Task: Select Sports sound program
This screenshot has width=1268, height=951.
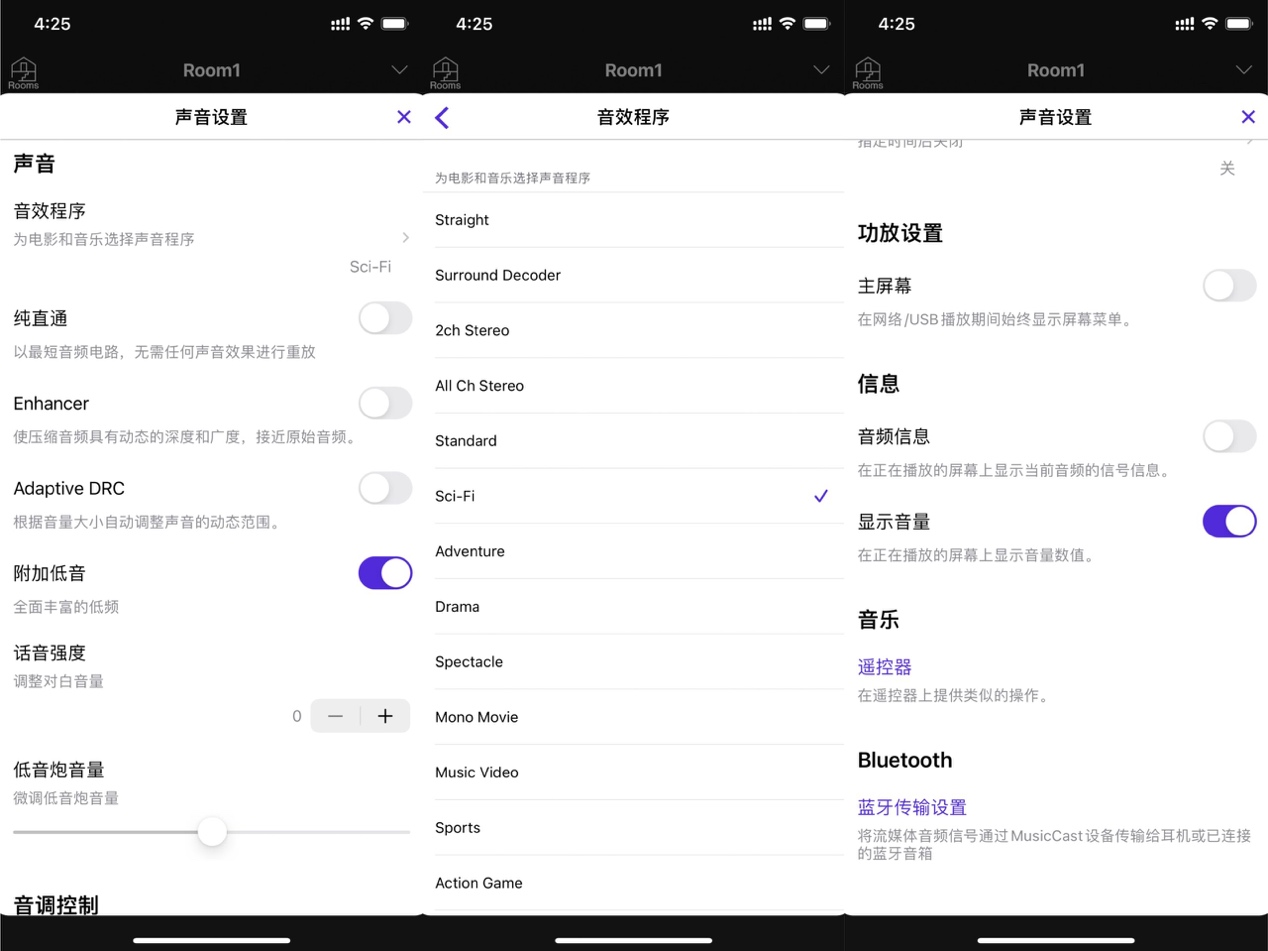Action: click(x=633, y=827)
